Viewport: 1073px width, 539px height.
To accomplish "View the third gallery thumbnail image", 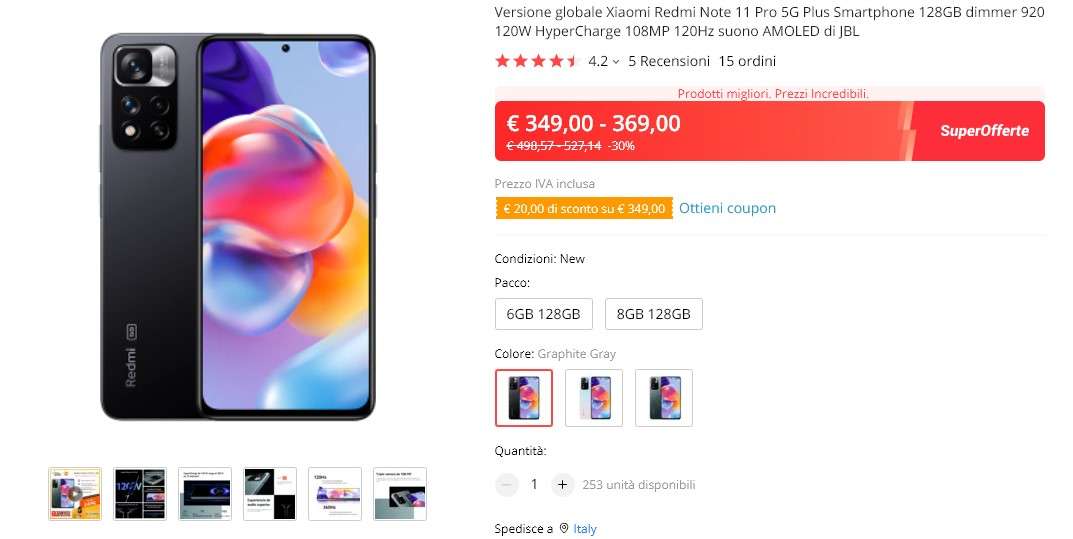I will (x=205, y=494).
